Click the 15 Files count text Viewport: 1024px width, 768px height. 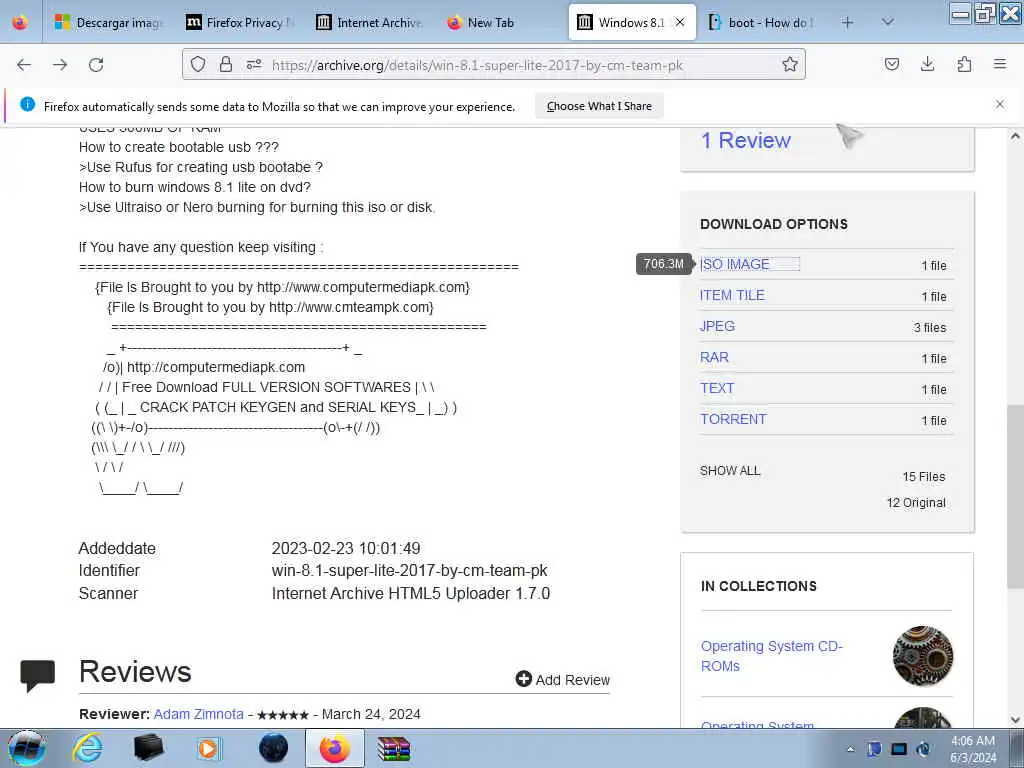923,477
